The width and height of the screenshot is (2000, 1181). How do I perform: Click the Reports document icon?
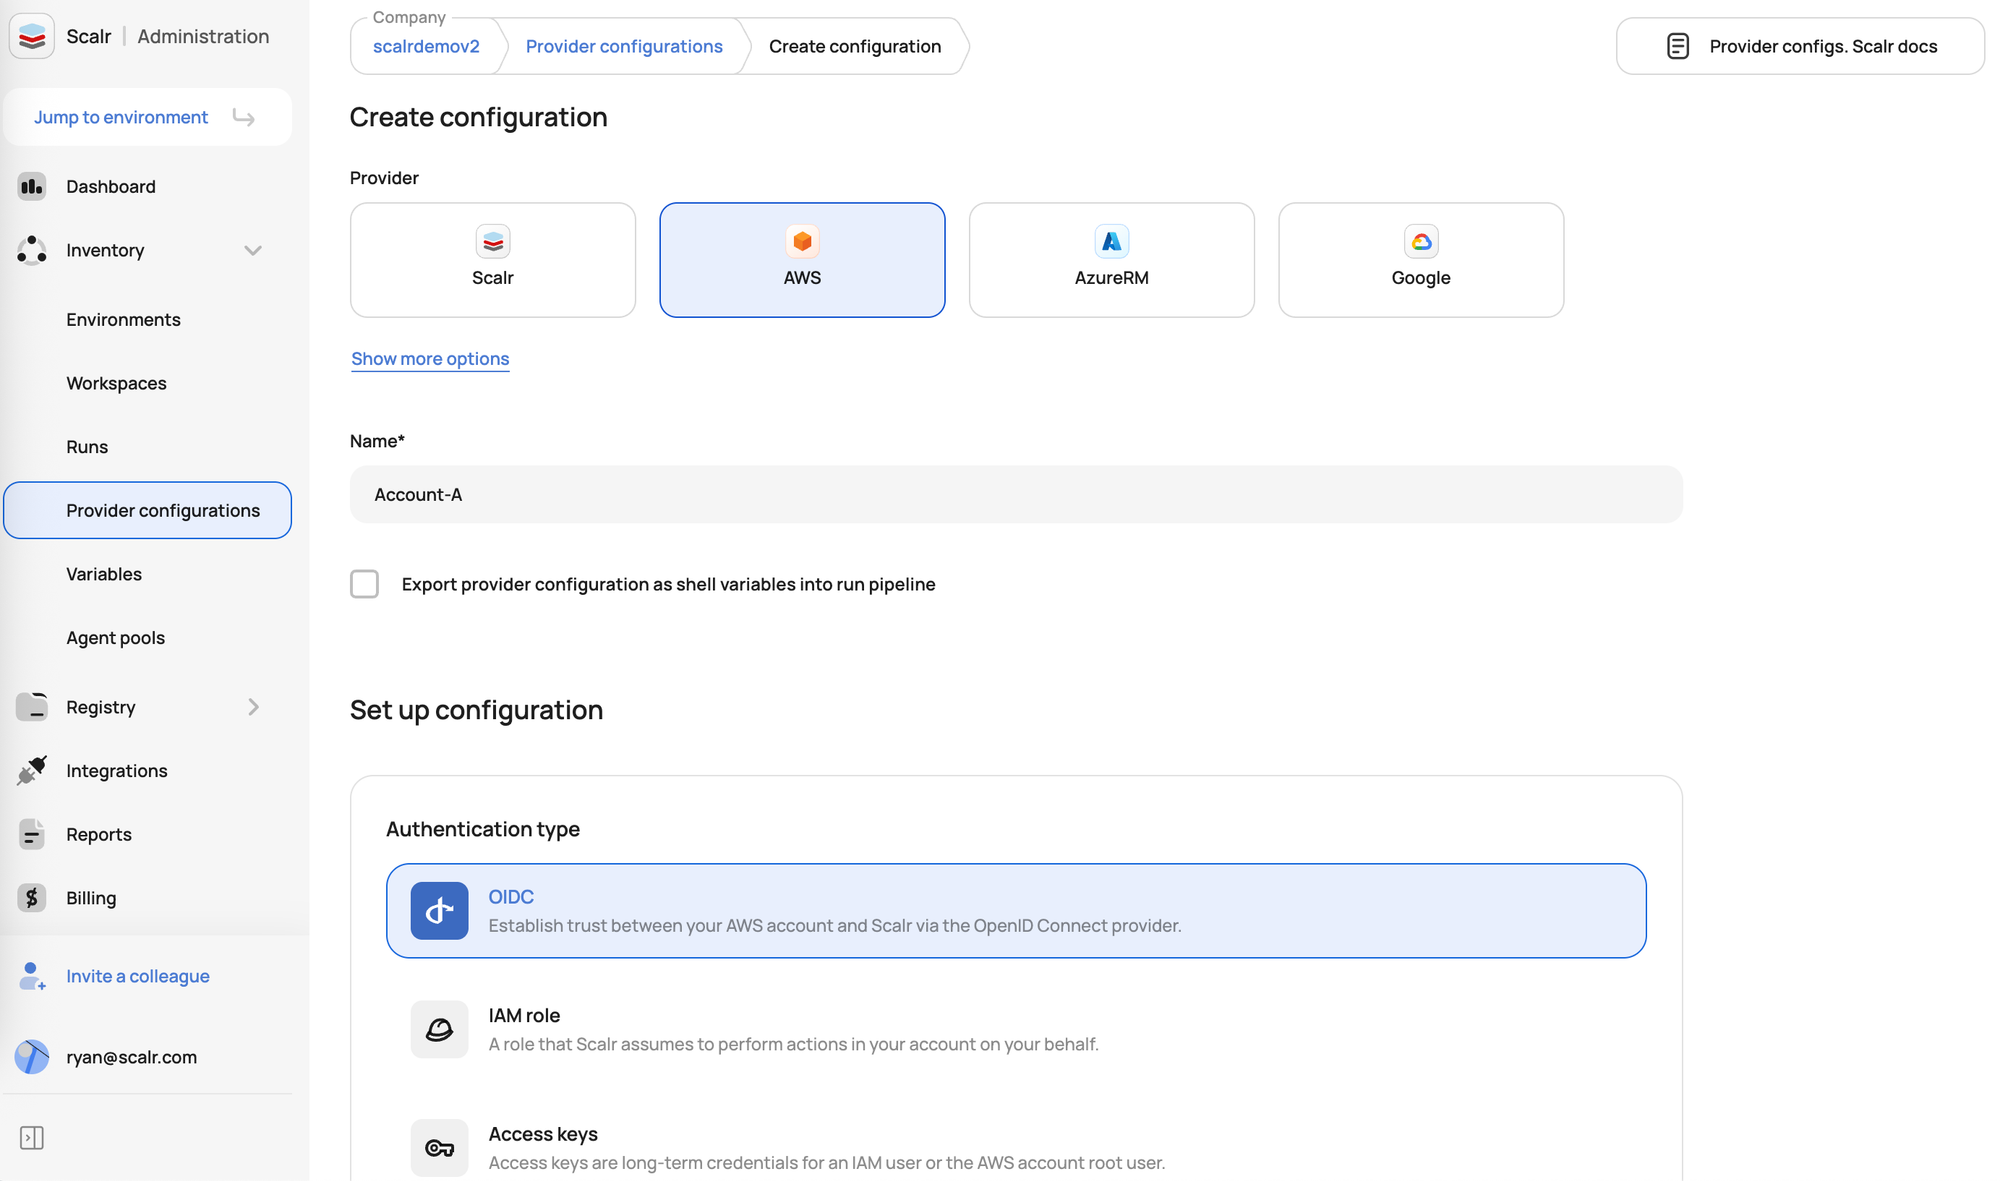(x=32, y=834)
